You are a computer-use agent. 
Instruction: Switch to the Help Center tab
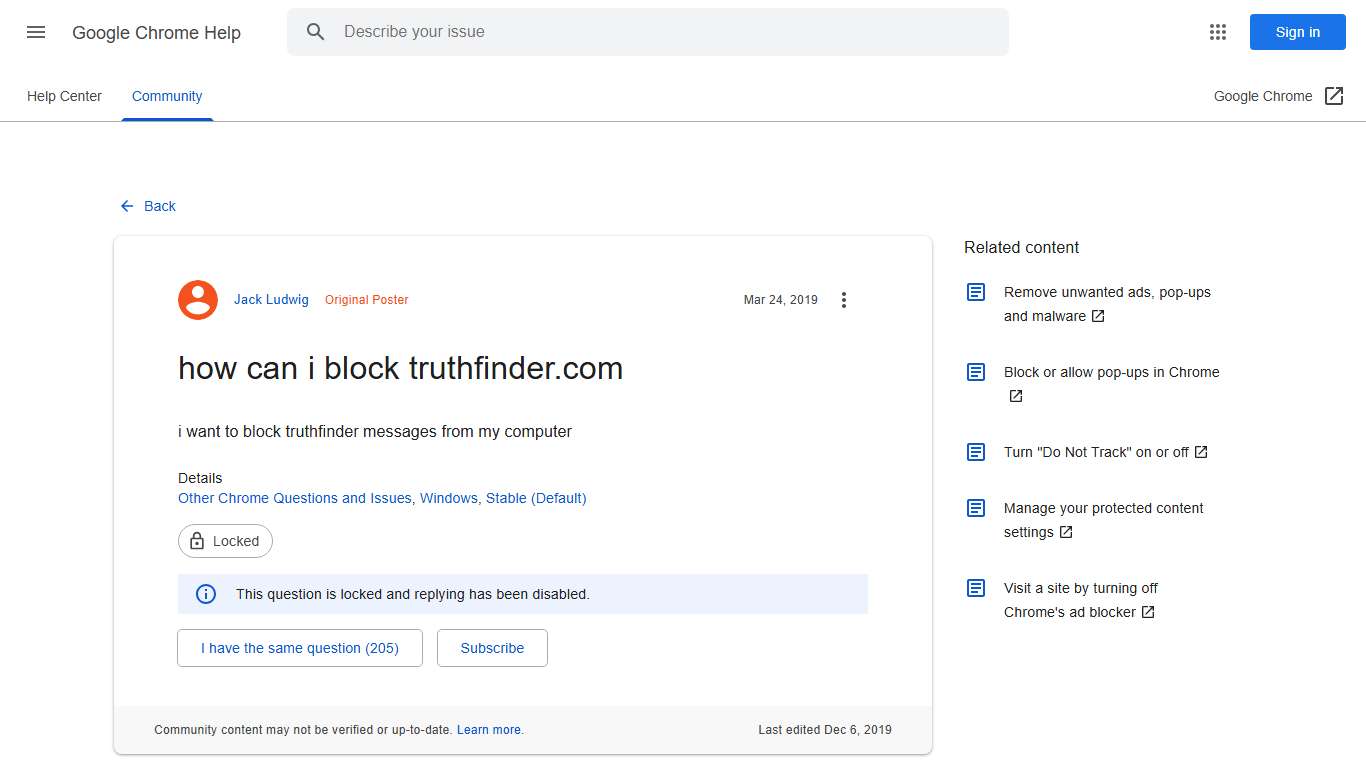coord(64,96)
